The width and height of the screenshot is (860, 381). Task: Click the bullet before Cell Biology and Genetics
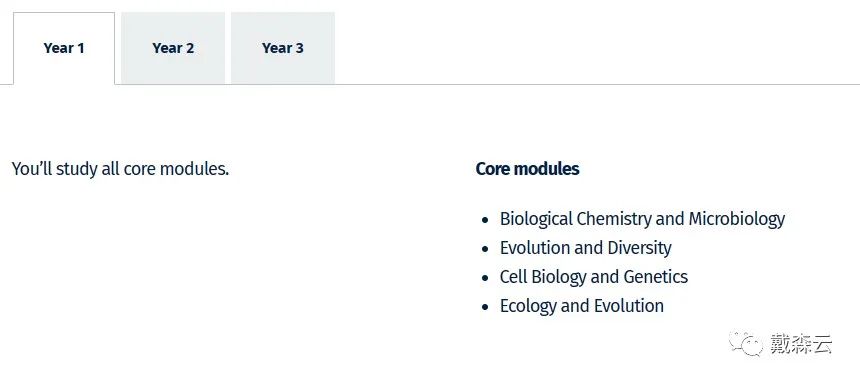click(485, 278)
